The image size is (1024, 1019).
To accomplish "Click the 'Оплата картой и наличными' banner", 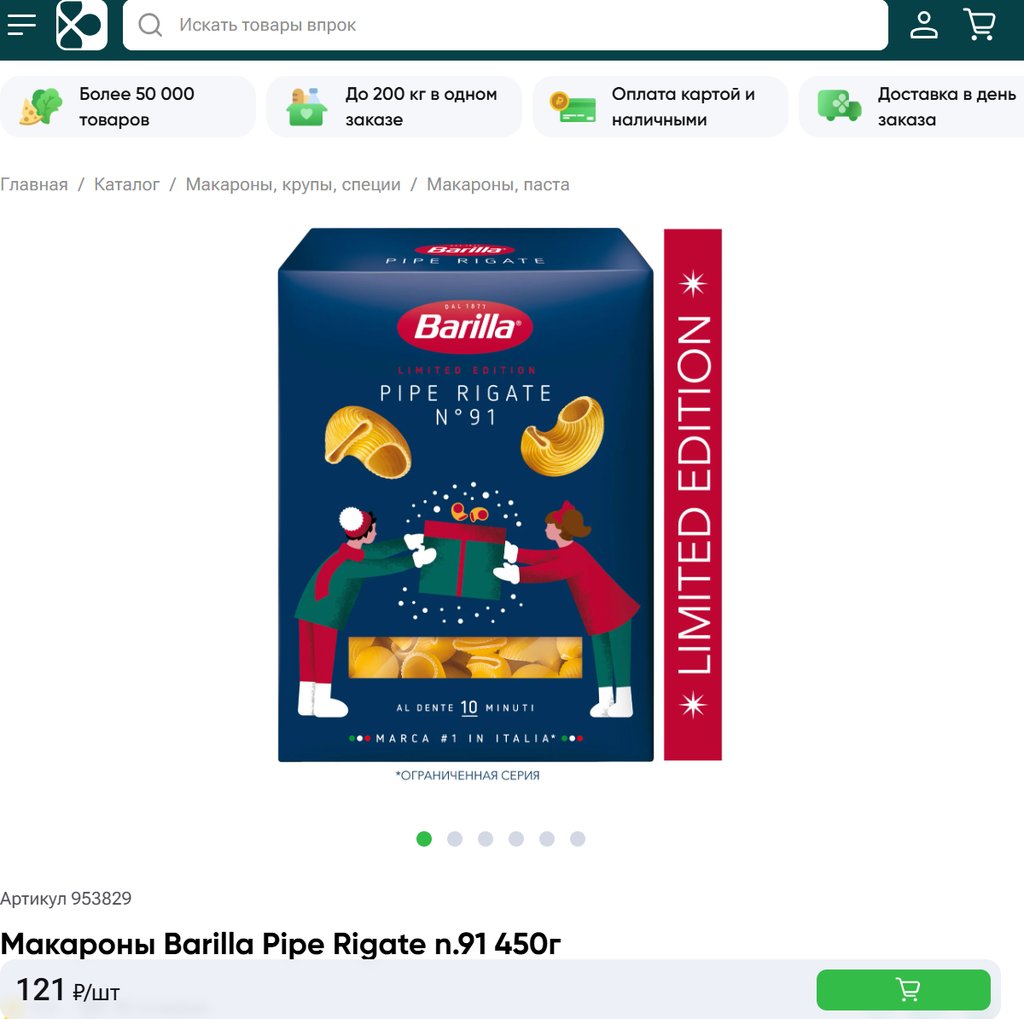I will coord(660,106).
